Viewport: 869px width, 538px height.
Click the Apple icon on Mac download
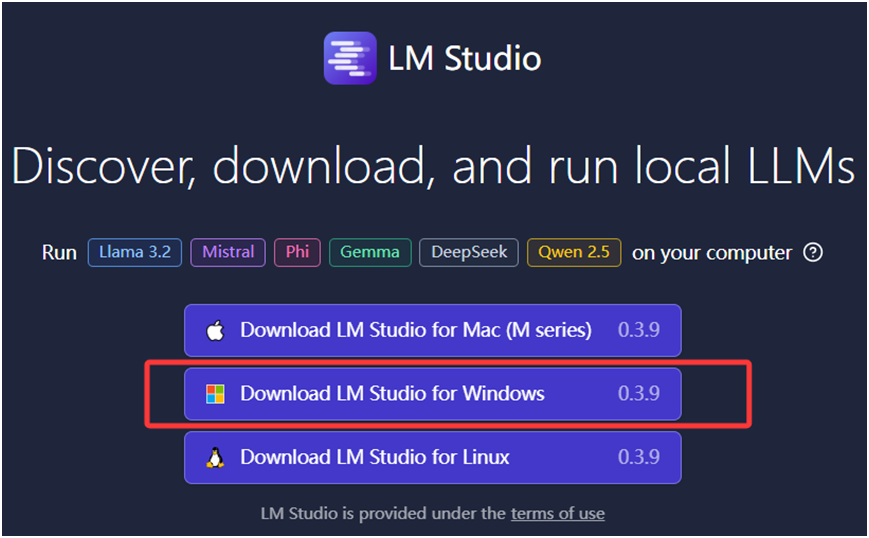point(215,330)
